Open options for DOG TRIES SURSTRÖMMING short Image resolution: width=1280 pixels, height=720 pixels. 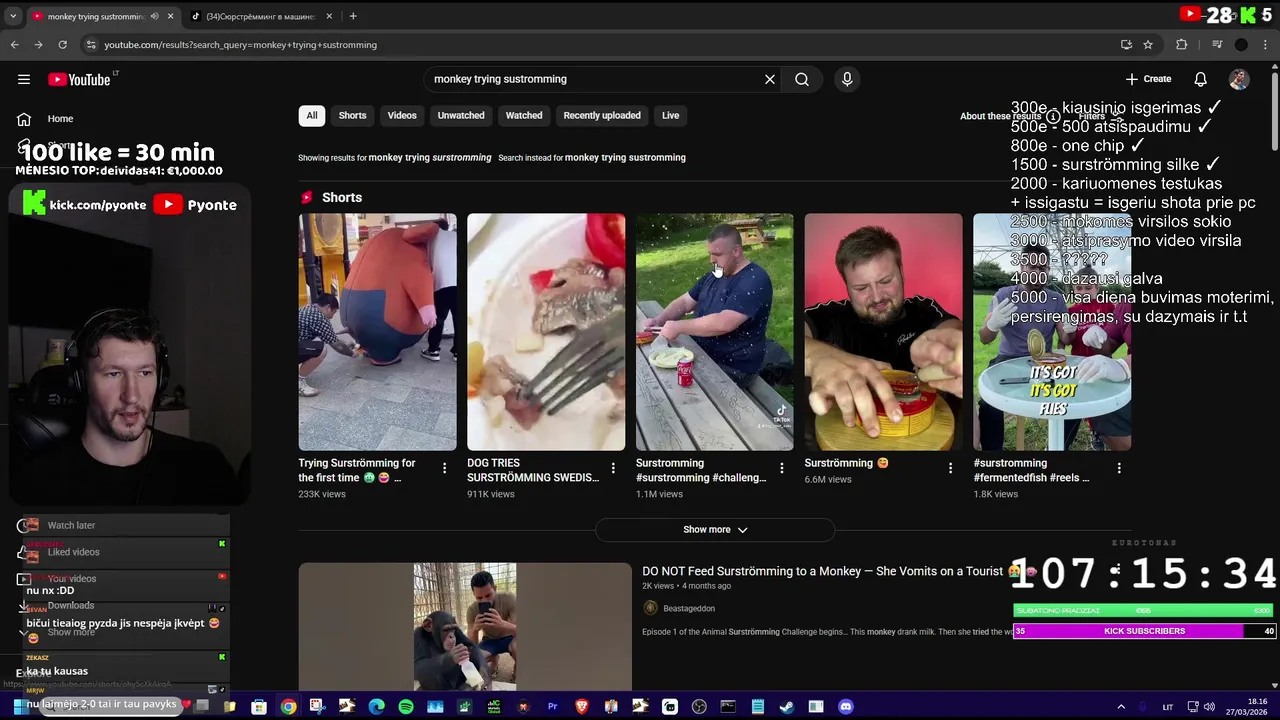click(613, 467)
